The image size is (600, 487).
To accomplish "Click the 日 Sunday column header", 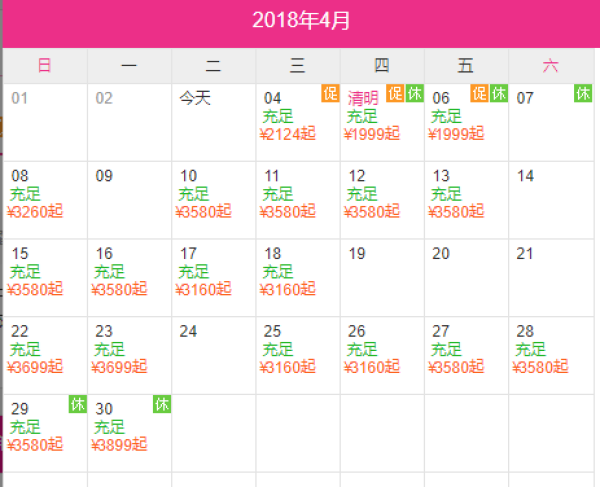I will tap(45, 66).
